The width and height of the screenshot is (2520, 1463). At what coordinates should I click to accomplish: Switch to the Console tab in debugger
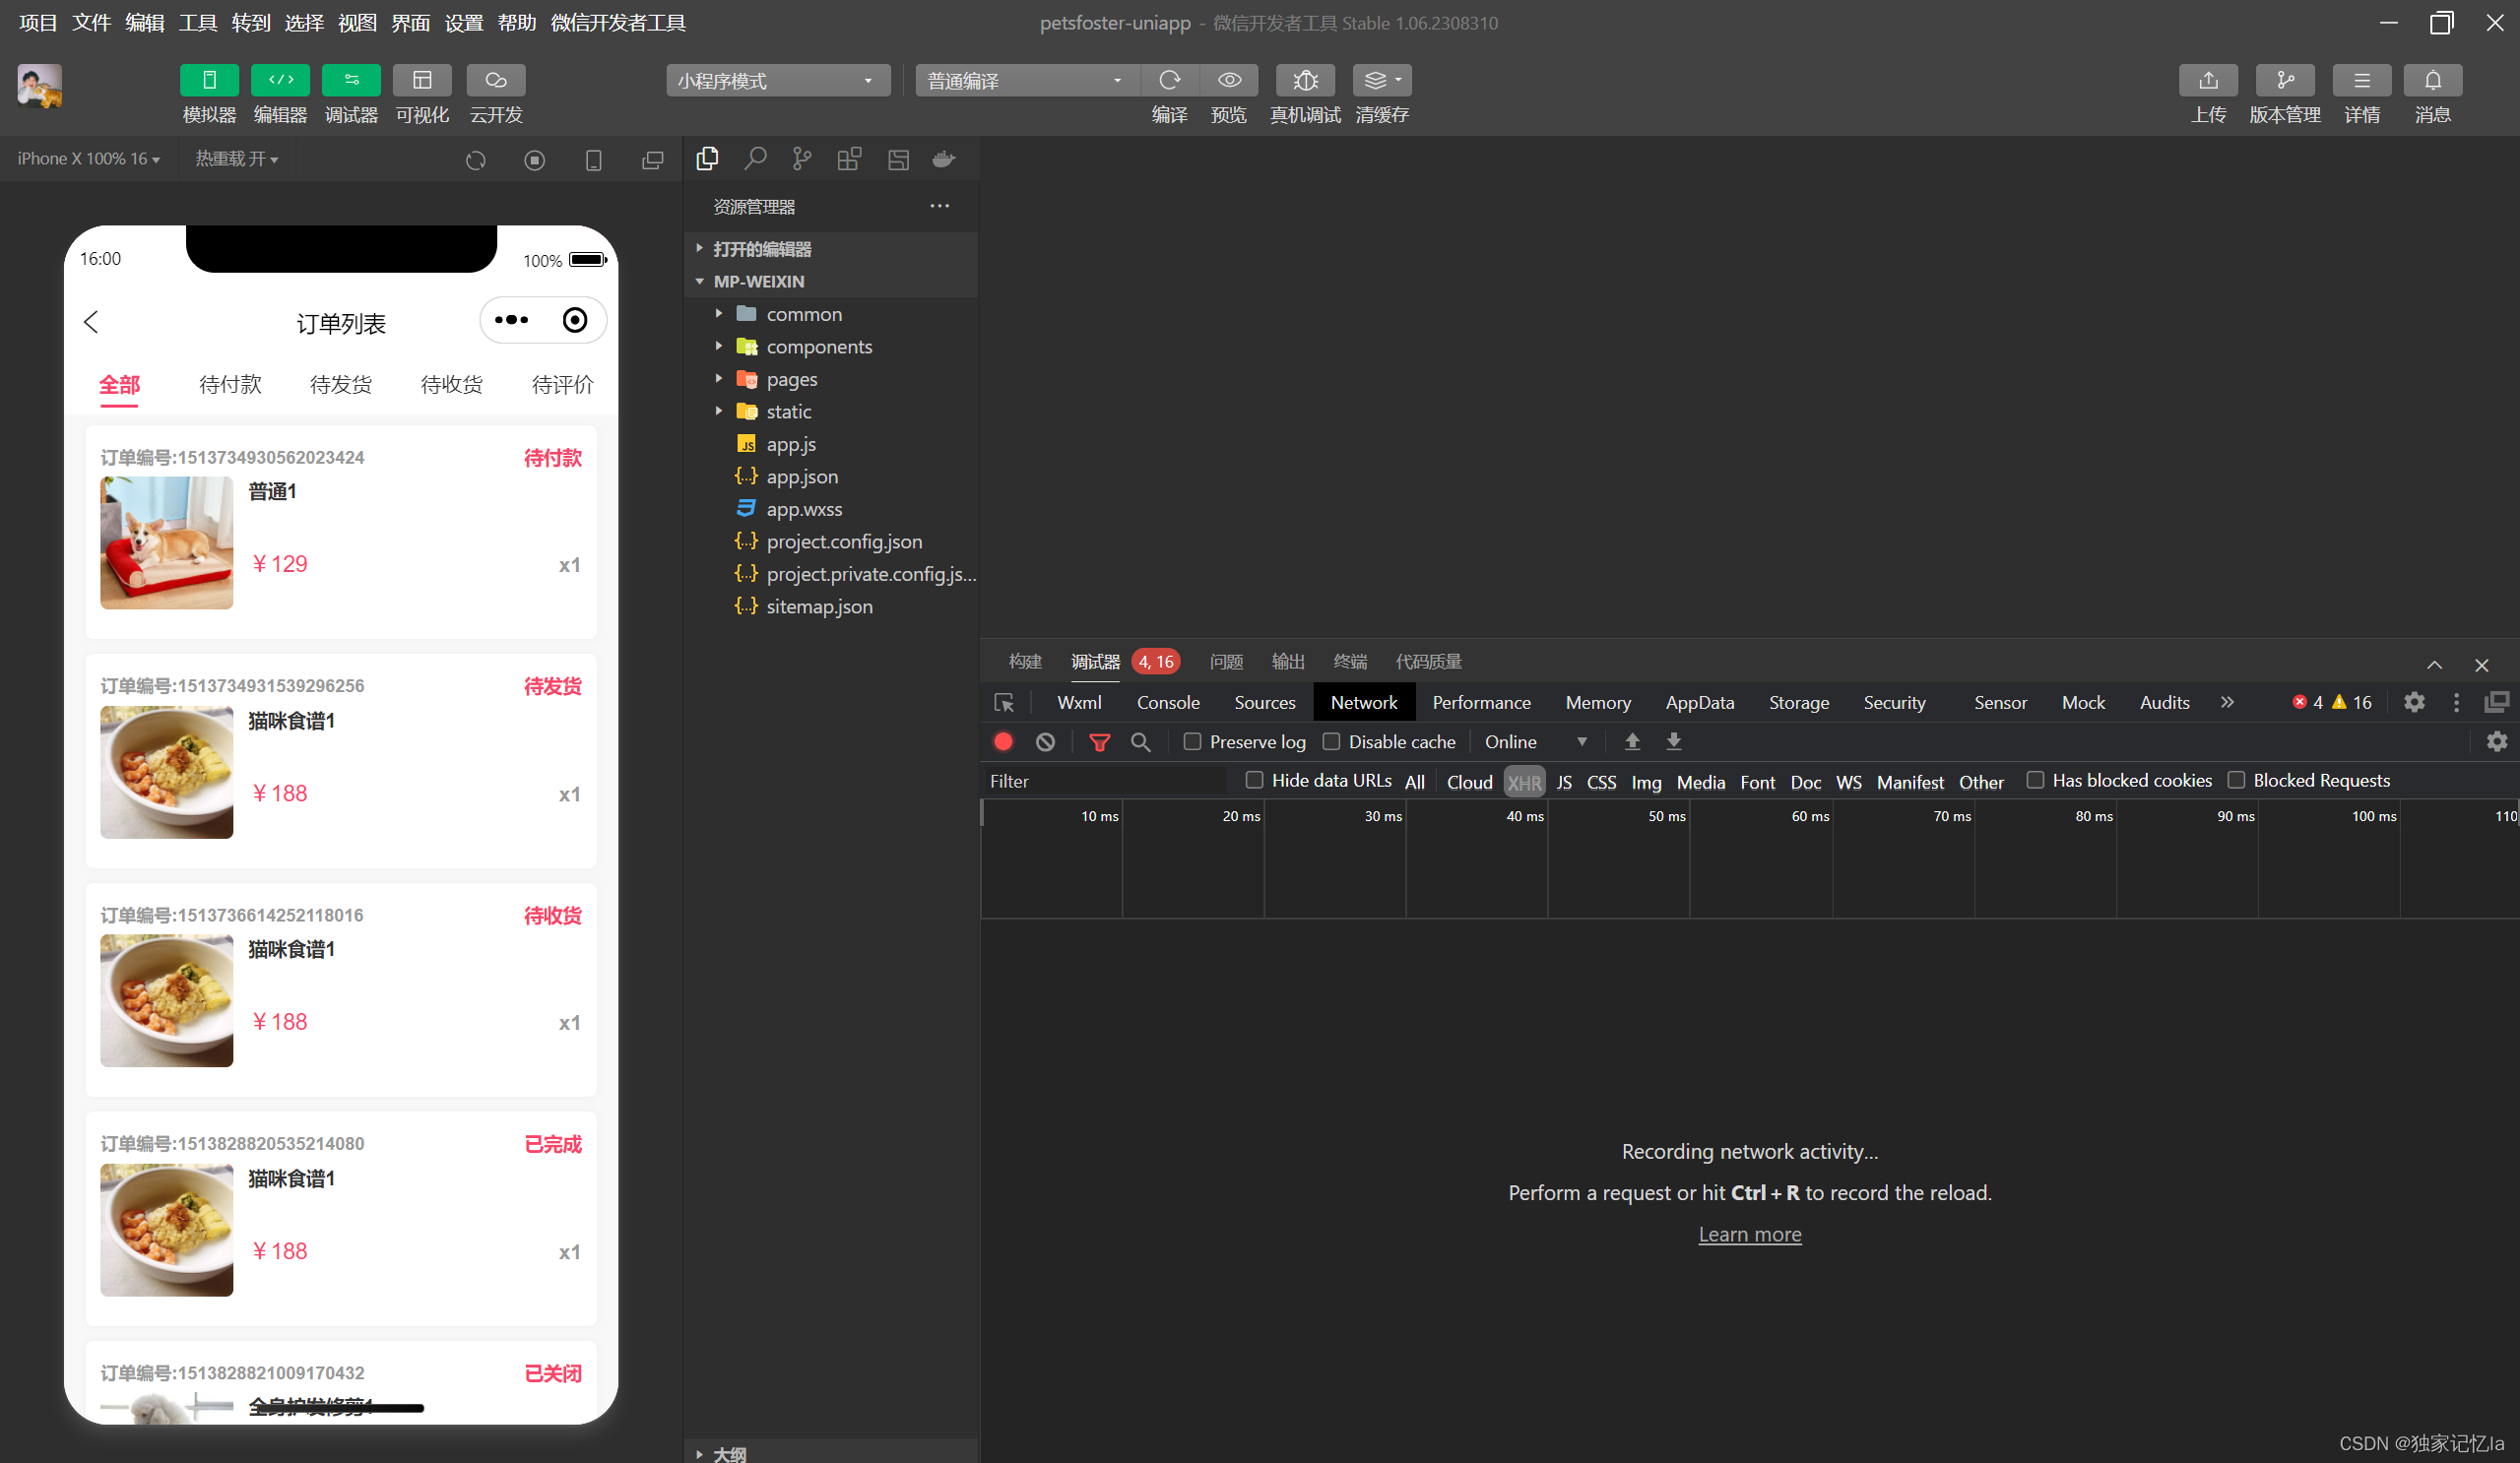(1167, 702)
